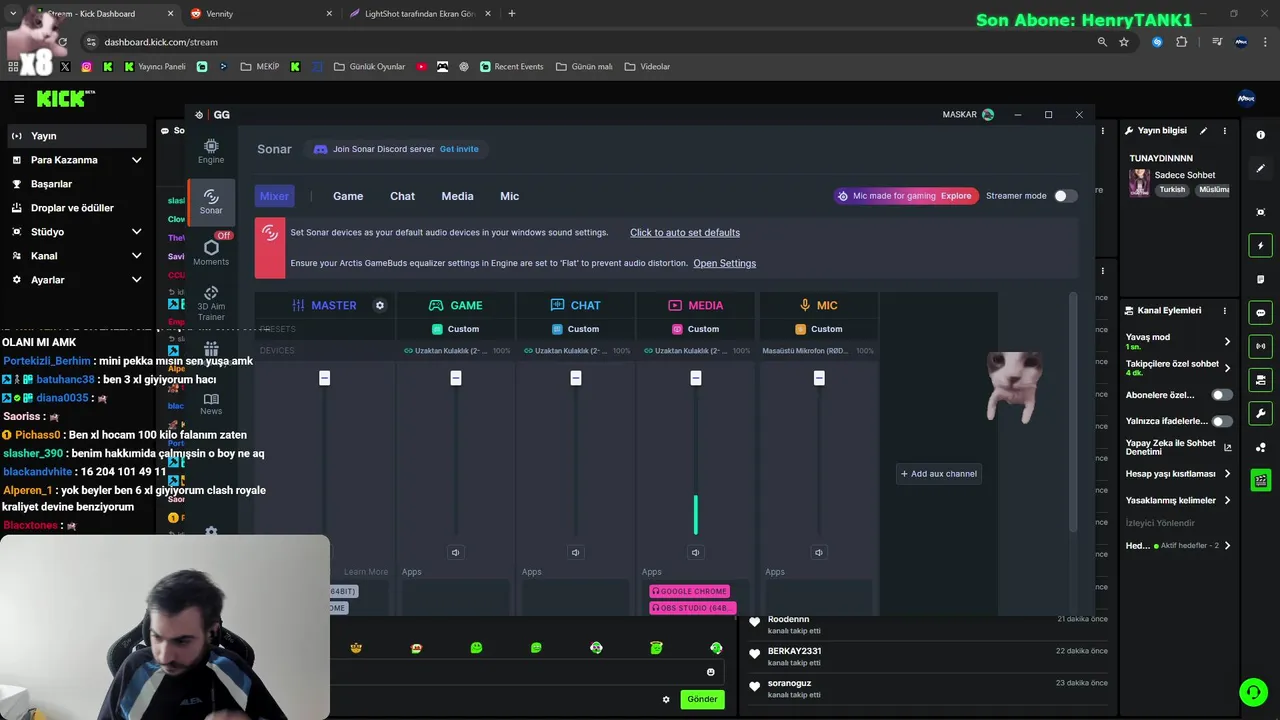The image size is (1280, 720).
Task: Open chat settings gear near Gönder
Action: (x=666, y=699)
